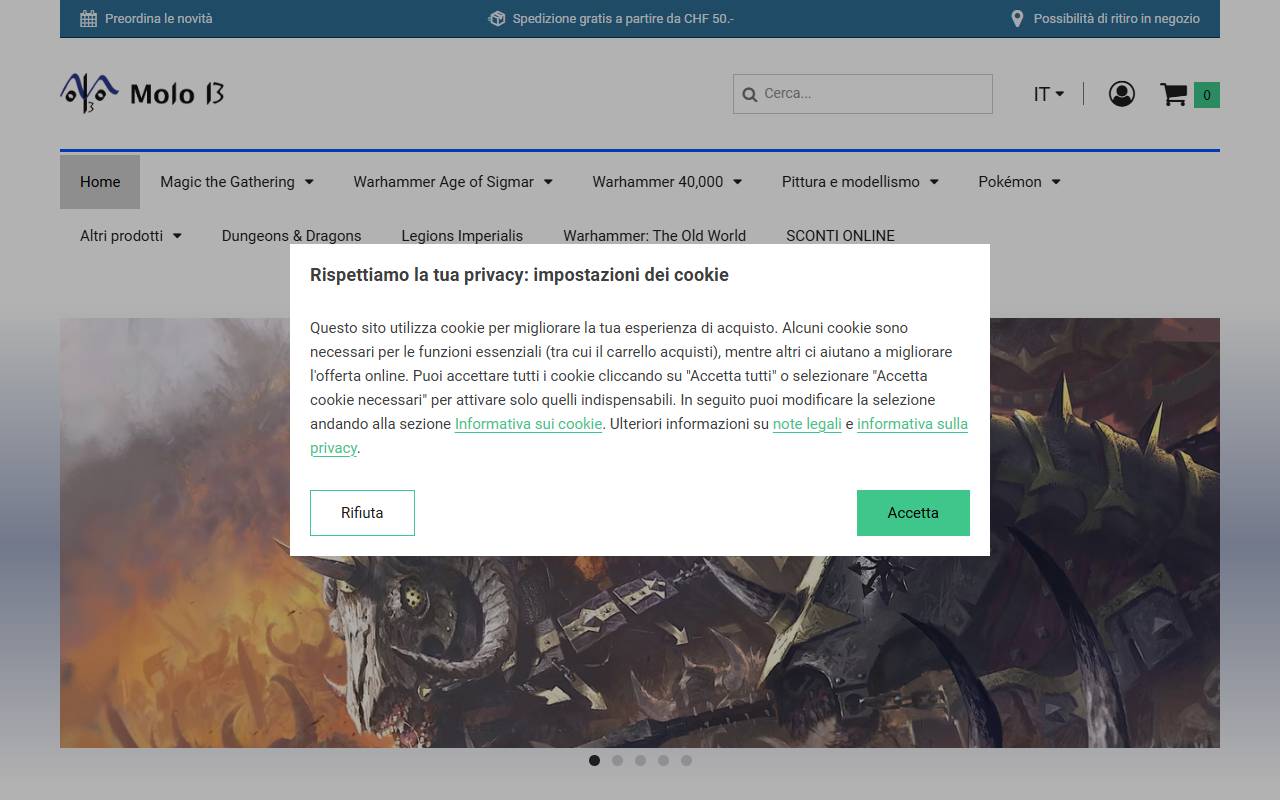Expand the Pokémon menu
1280x800 pixels.
[1019, 182]
